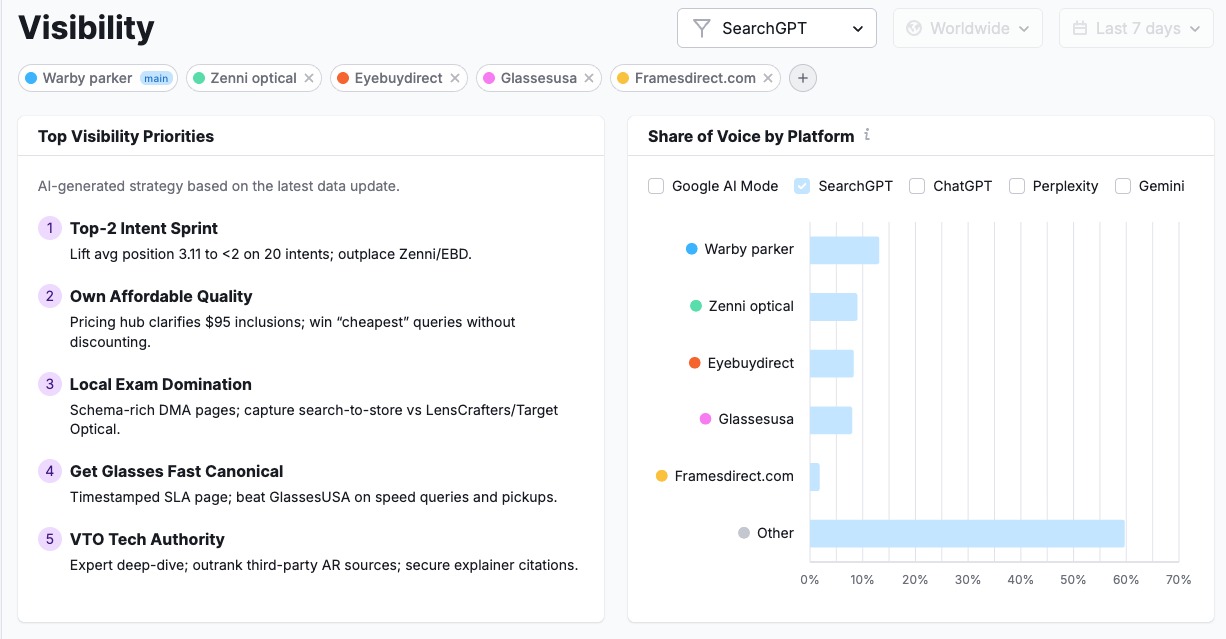Uncheck the SearchGPT checkbox
This screenshot has width=1226, height=639.
[x=802, y=186]
